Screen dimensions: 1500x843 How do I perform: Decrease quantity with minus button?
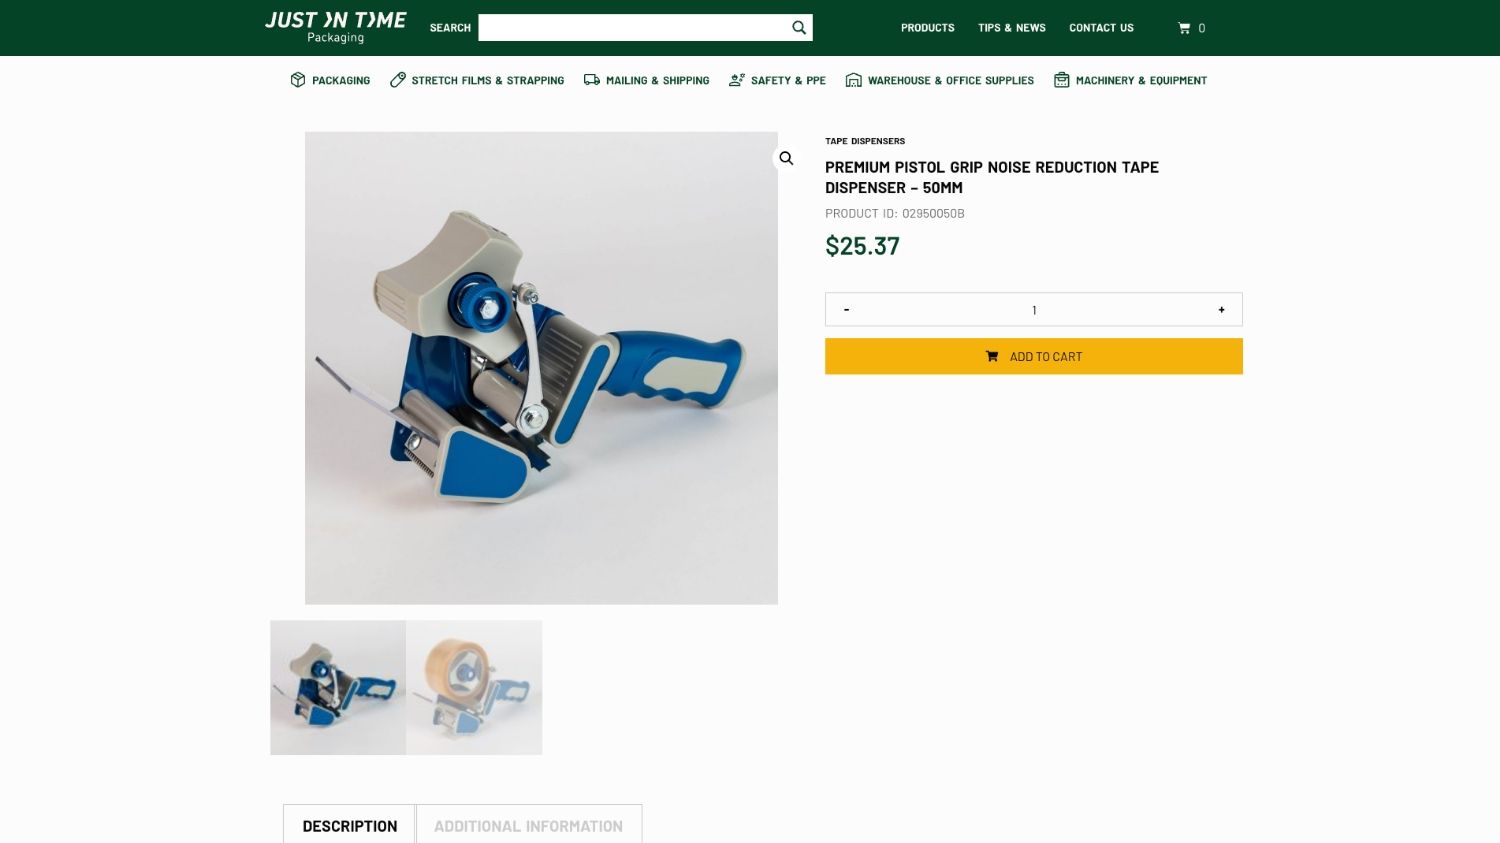coord(846,310)
